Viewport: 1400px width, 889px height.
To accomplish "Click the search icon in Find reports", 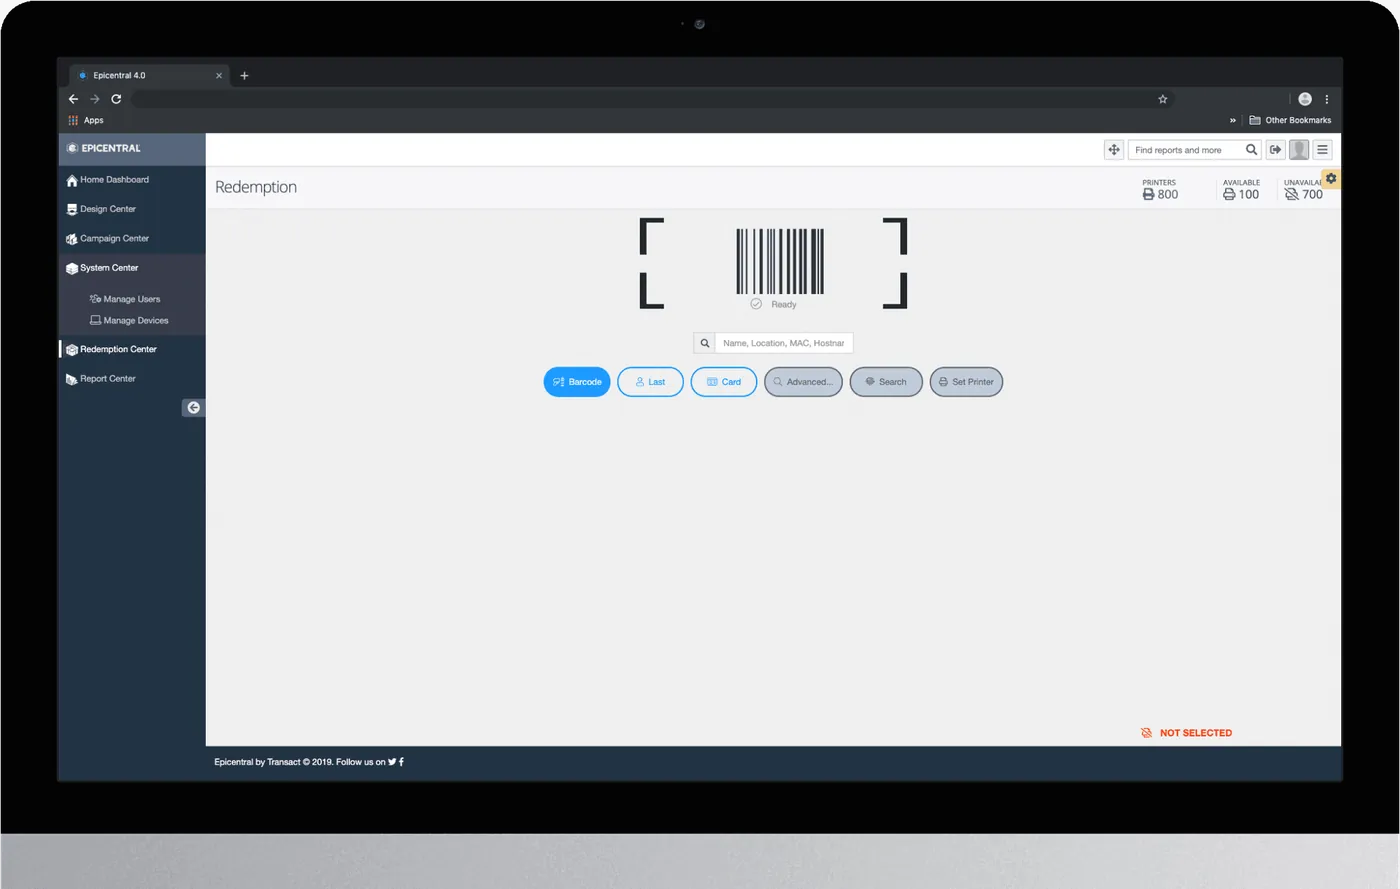I will tap(1251, 150).
